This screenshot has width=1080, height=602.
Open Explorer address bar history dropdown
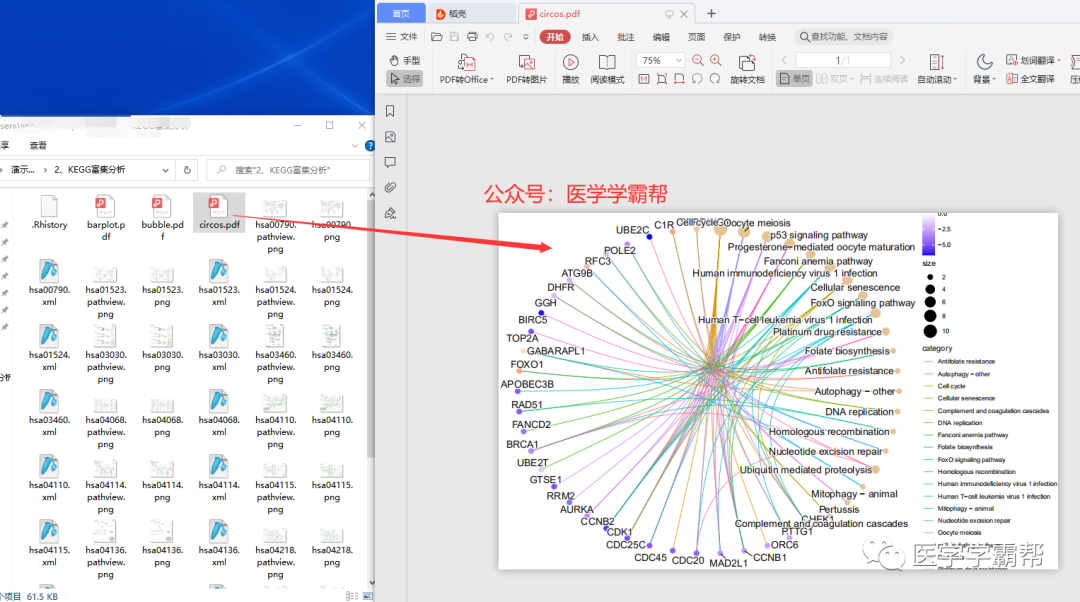click(x=165, y=169)
